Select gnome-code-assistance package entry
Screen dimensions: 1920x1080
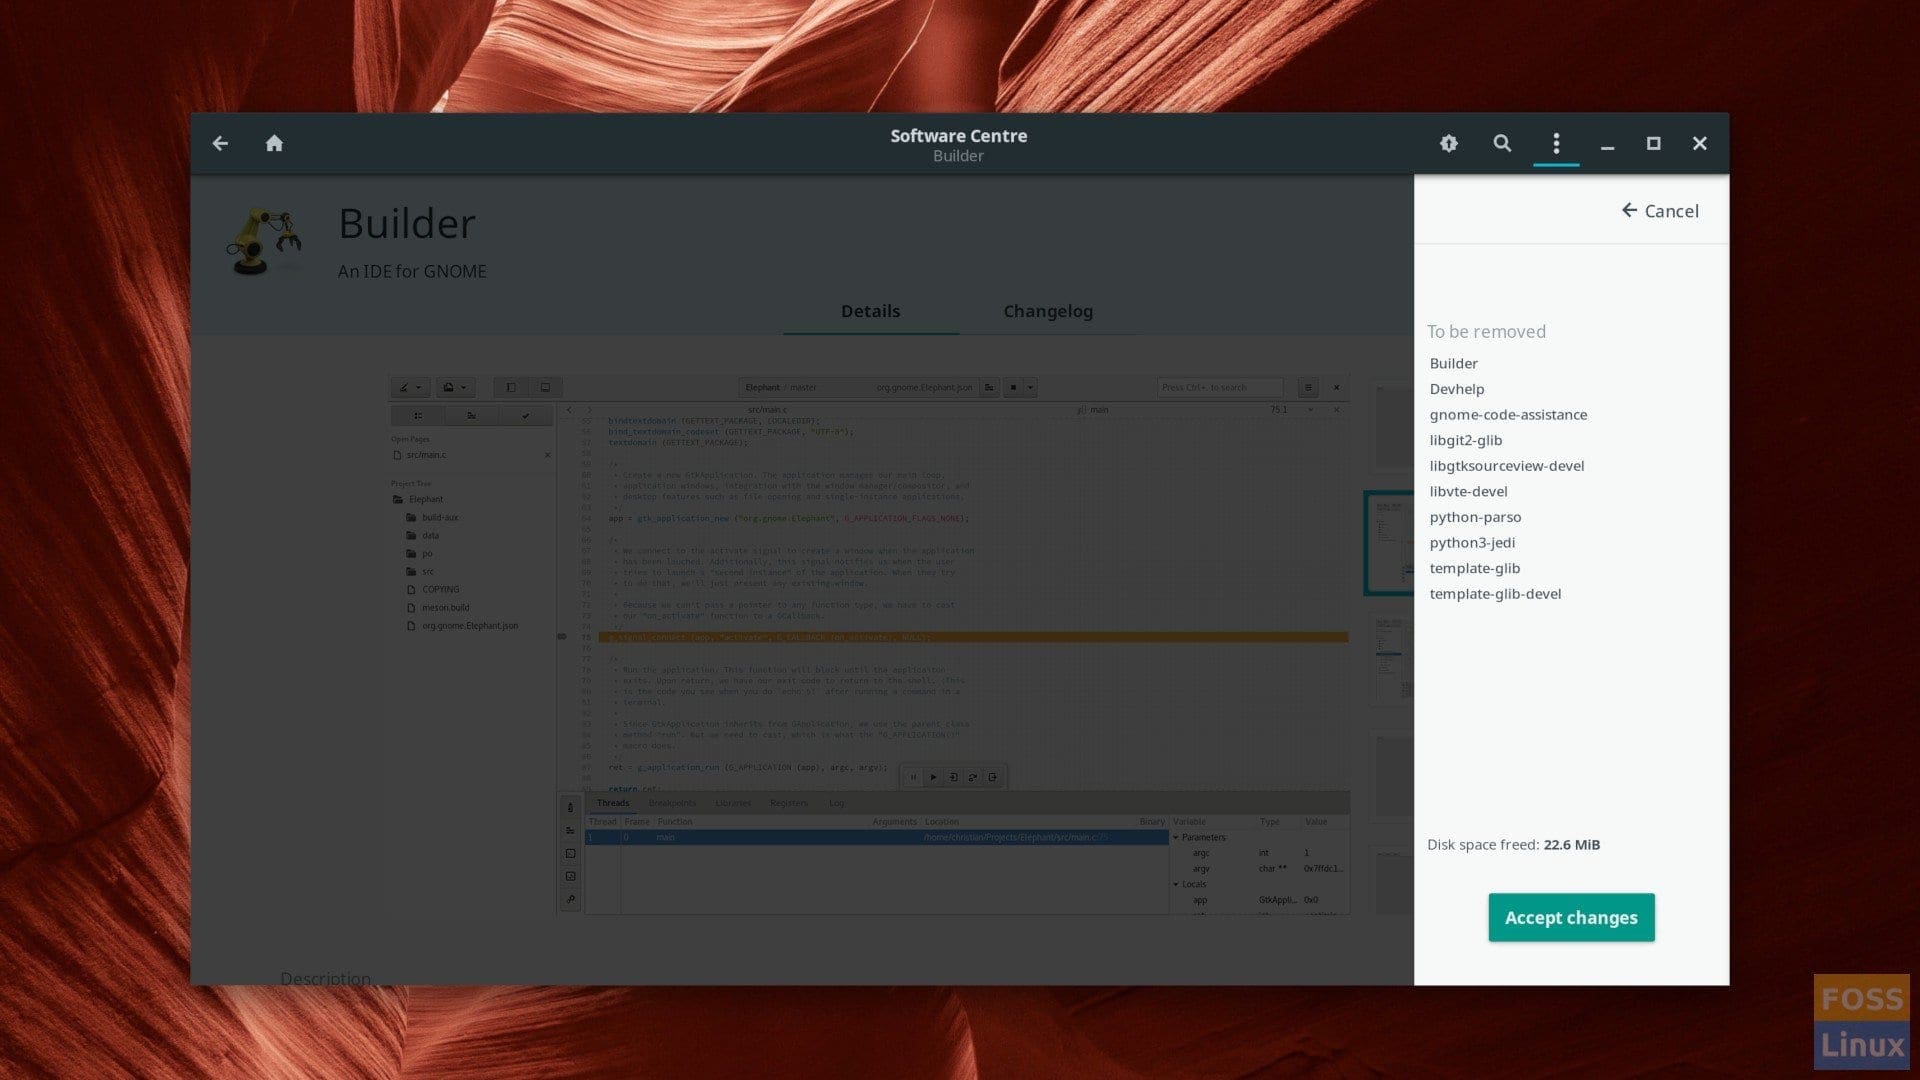coord(1508,415)
